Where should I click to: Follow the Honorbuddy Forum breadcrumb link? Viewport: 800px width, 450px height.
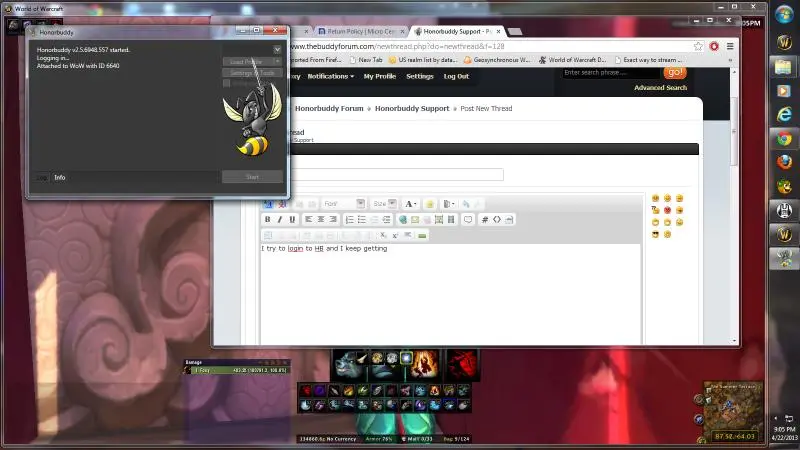[x=329, y=108]
